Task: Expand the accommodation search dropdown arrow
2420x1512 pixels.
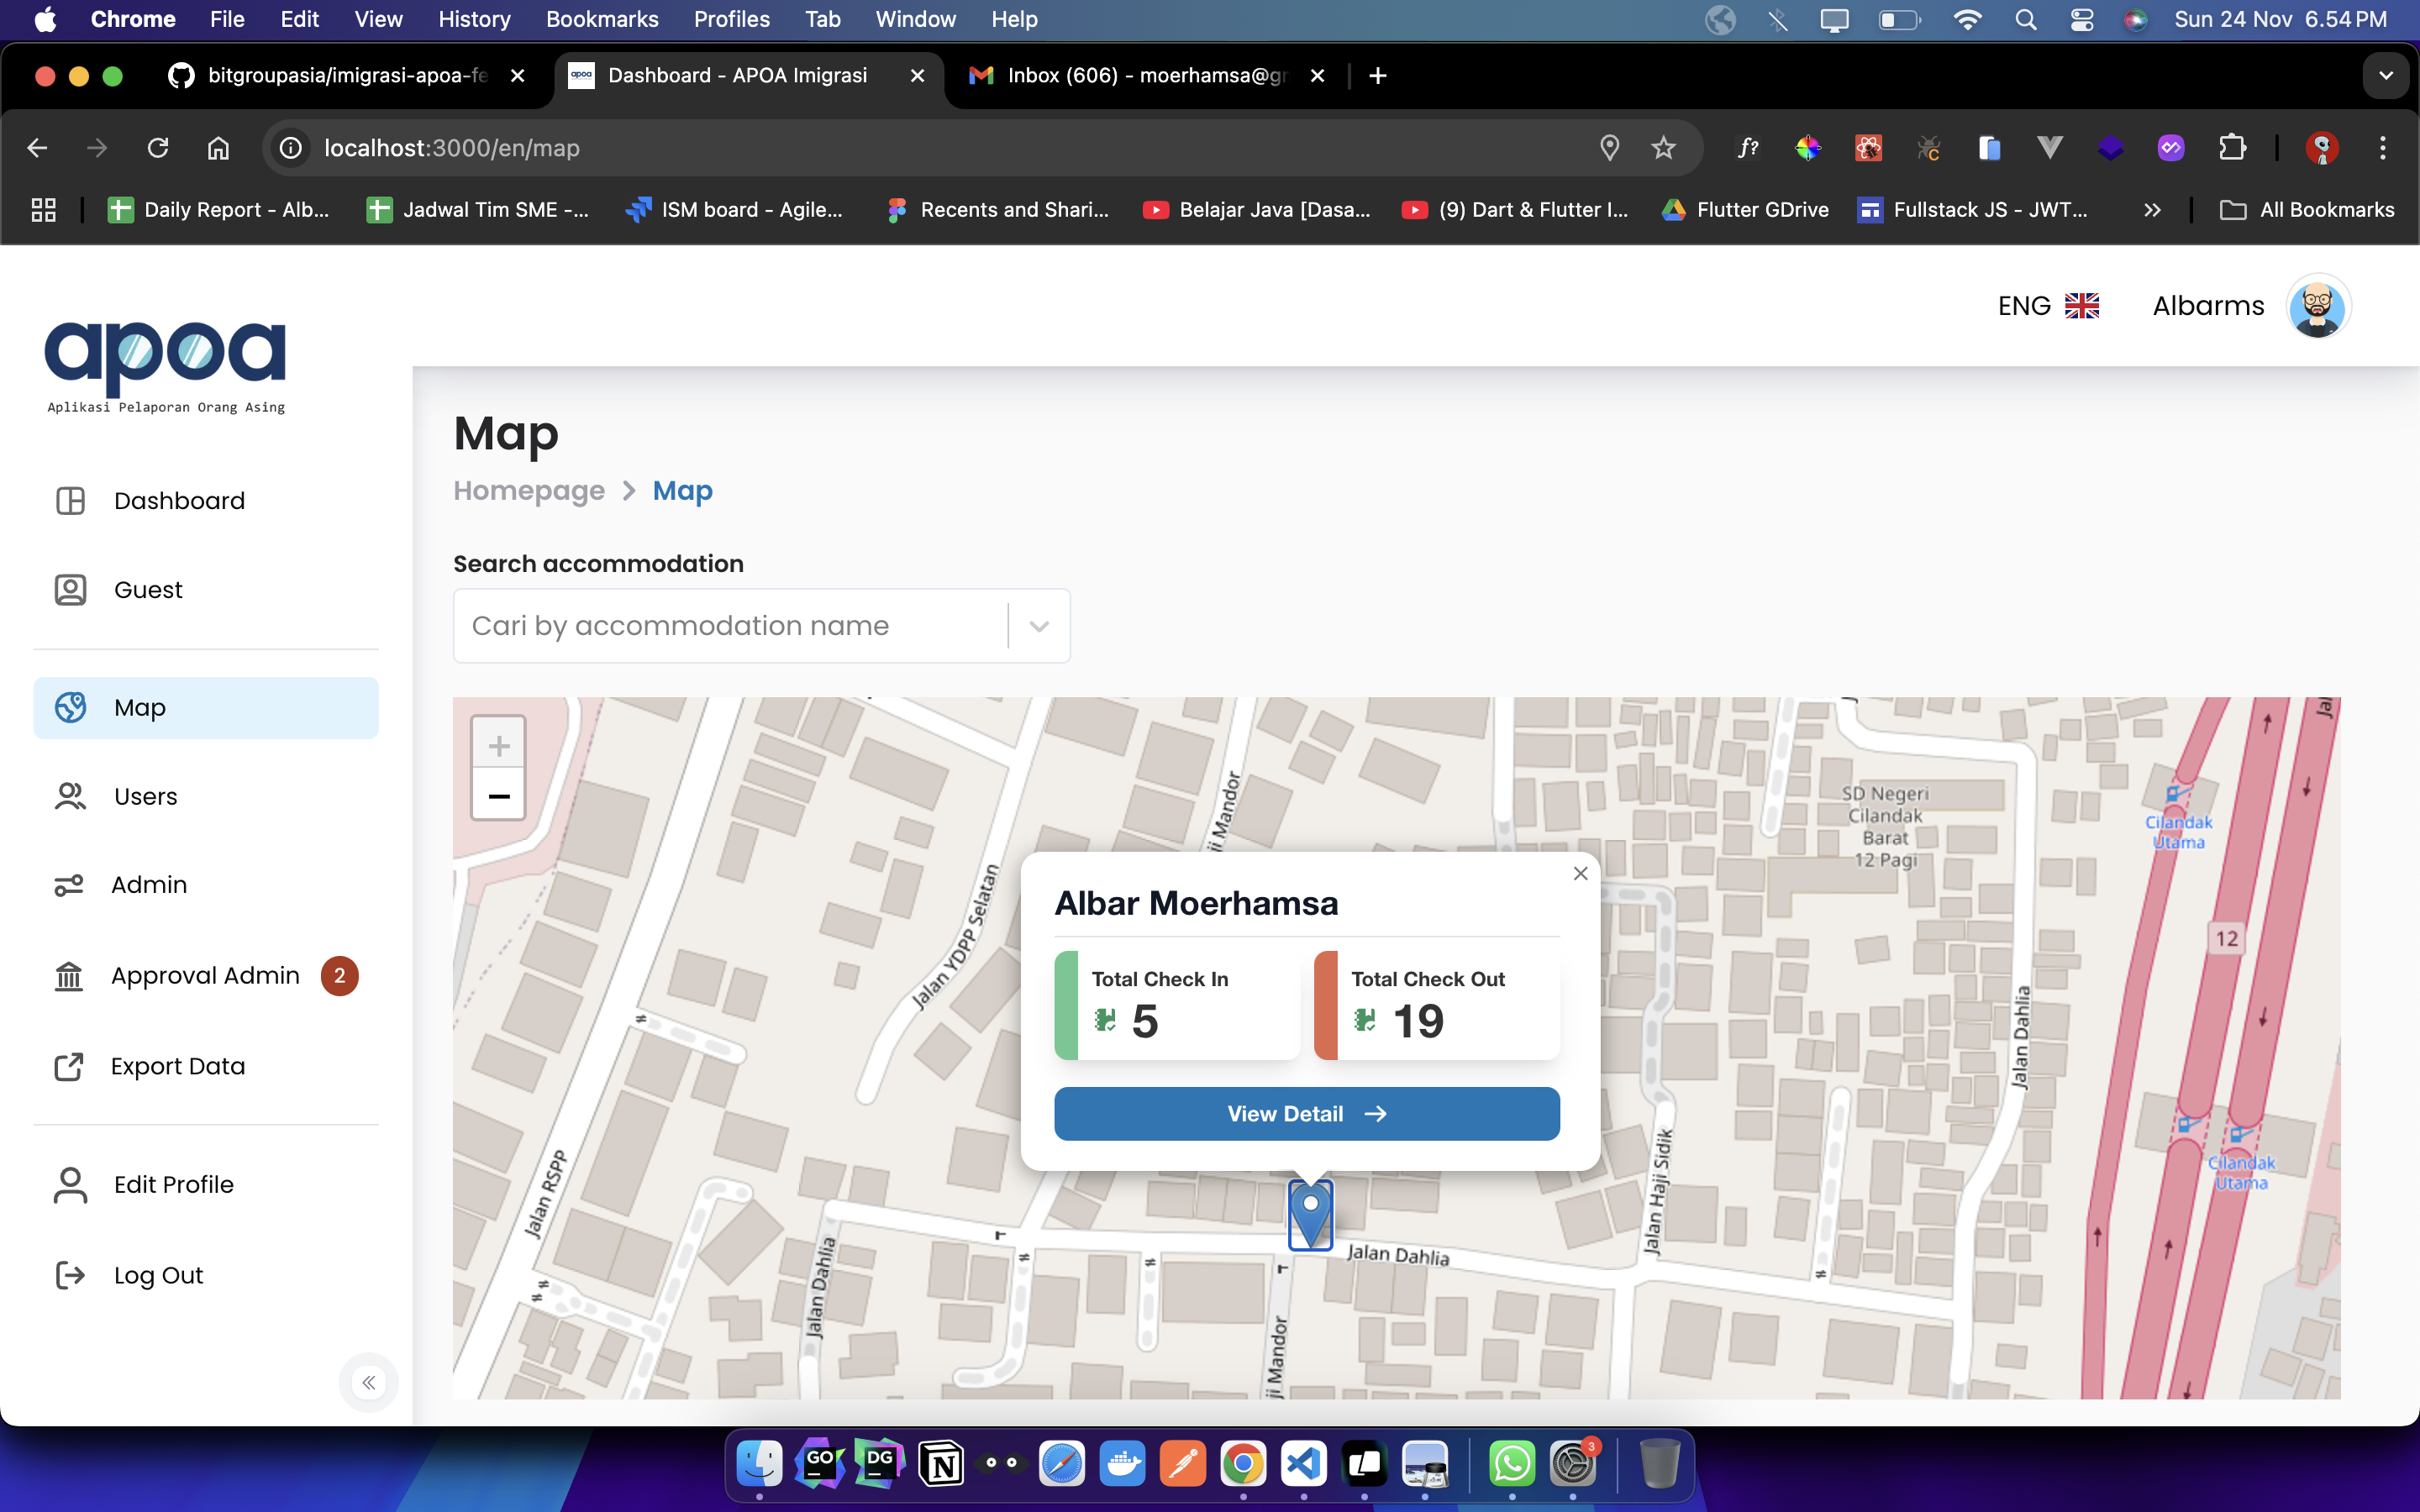Action: coord(1039,626)
